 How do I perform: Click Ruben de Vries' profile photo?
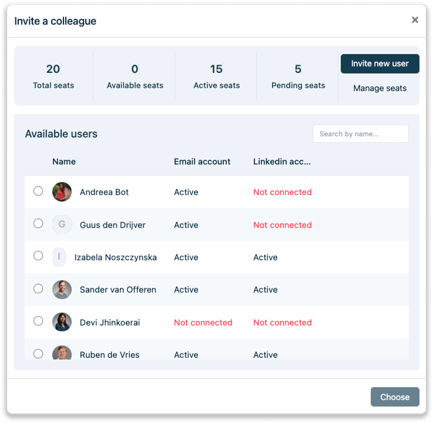pos(62,353)
